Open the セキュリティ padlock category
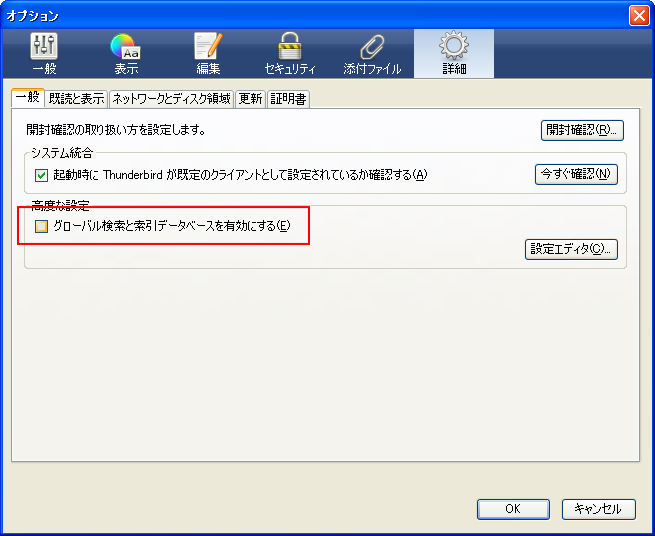Image resolution: width=655 pixels, height=536 pixels. [x=290, y=53]
